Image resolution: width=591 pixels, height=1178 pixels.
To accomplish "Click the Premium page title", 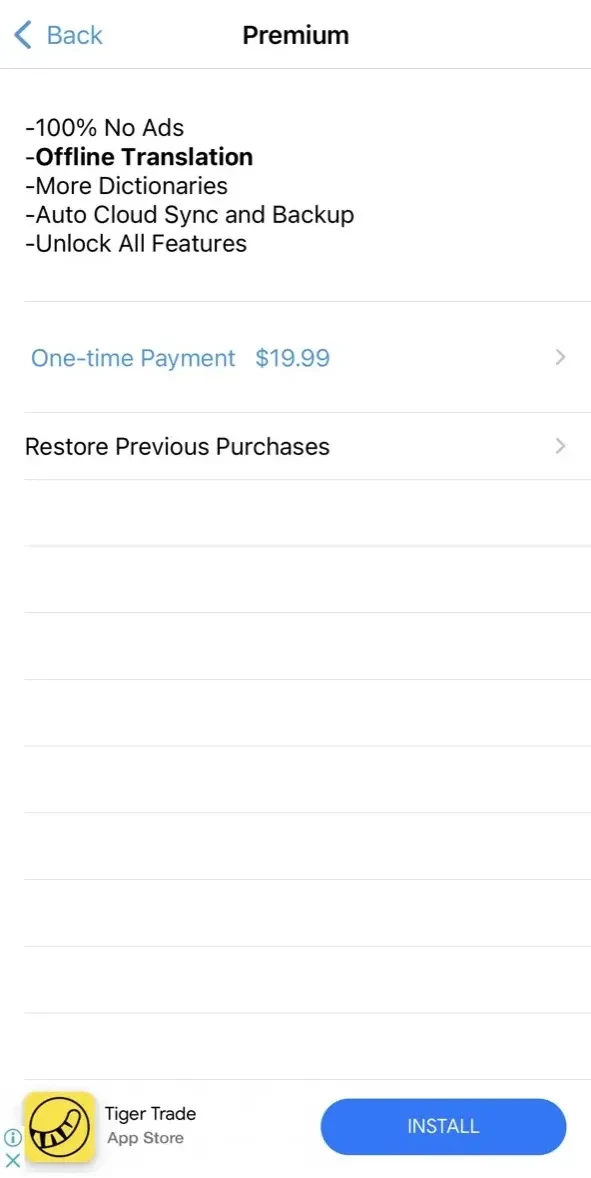I will point(295,35).
